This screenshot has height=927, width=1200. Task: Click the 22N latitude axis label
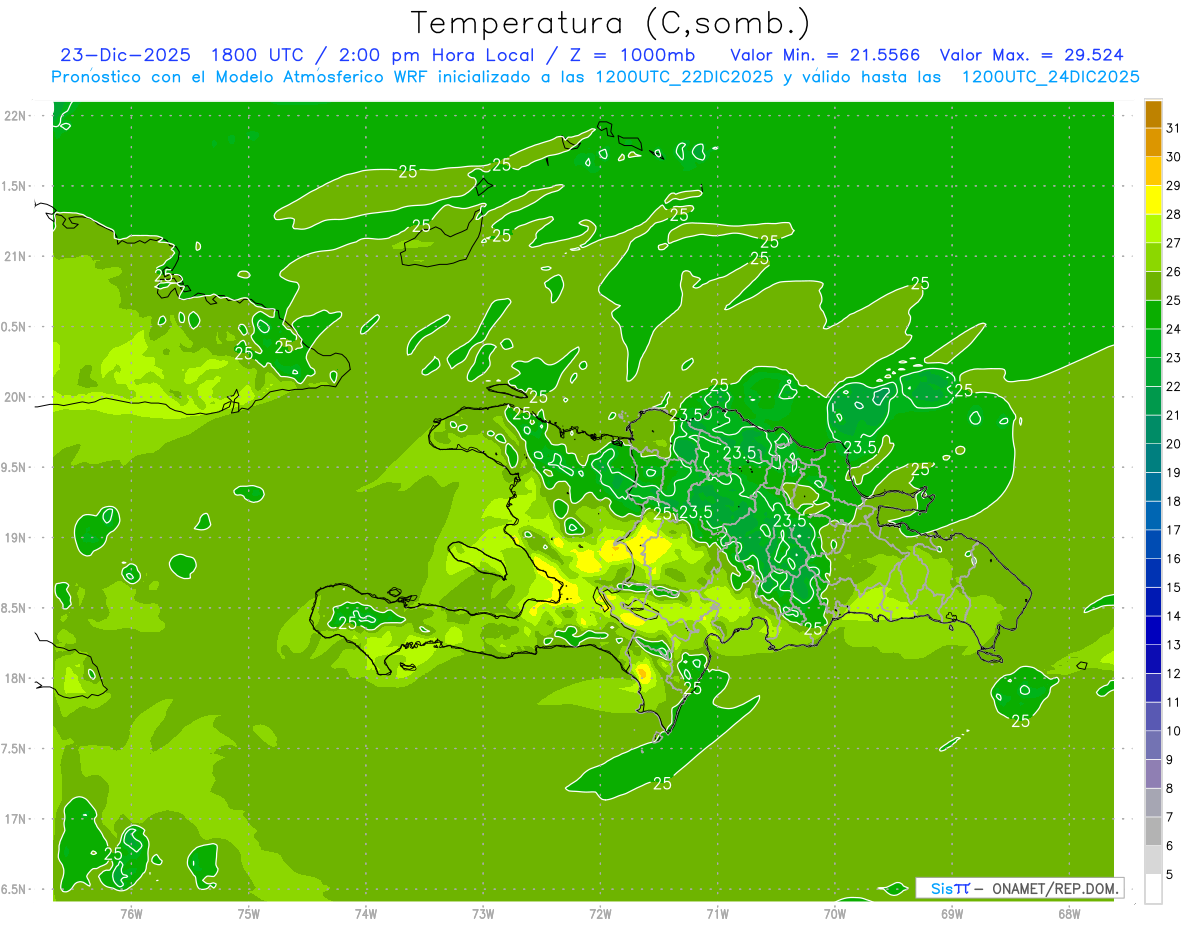point(17,116)
